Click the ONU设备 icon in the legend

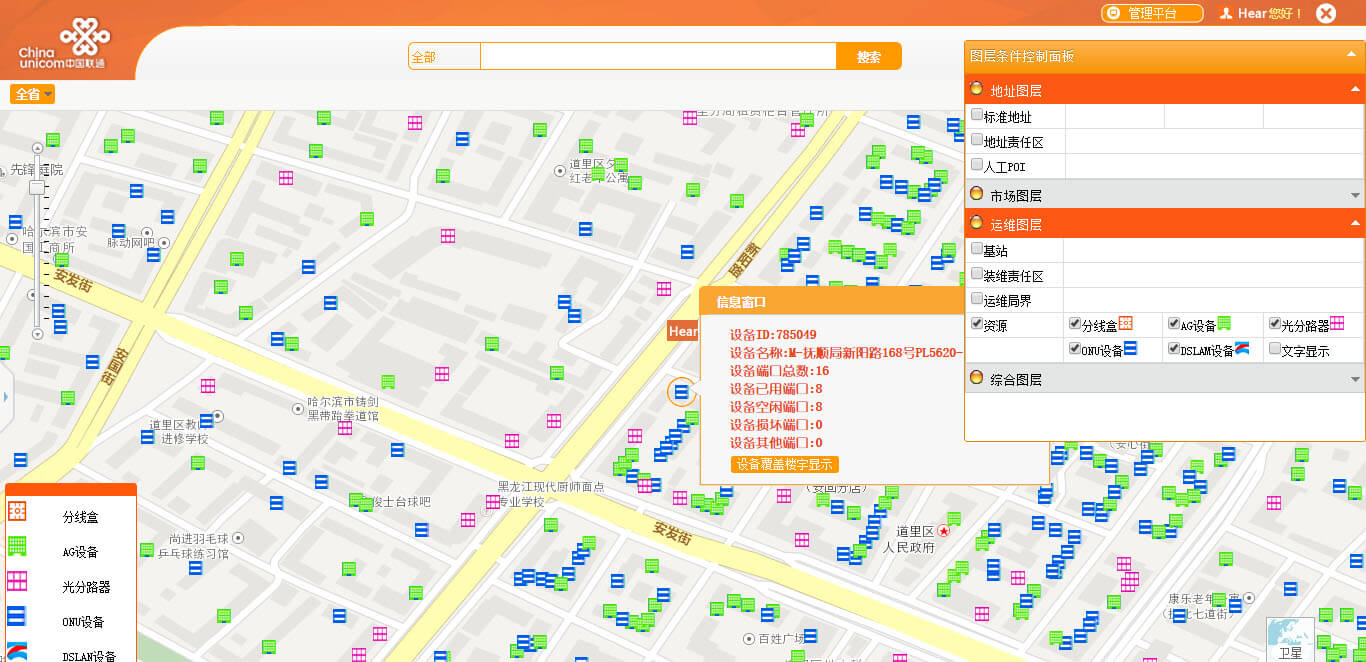point(17,616)
